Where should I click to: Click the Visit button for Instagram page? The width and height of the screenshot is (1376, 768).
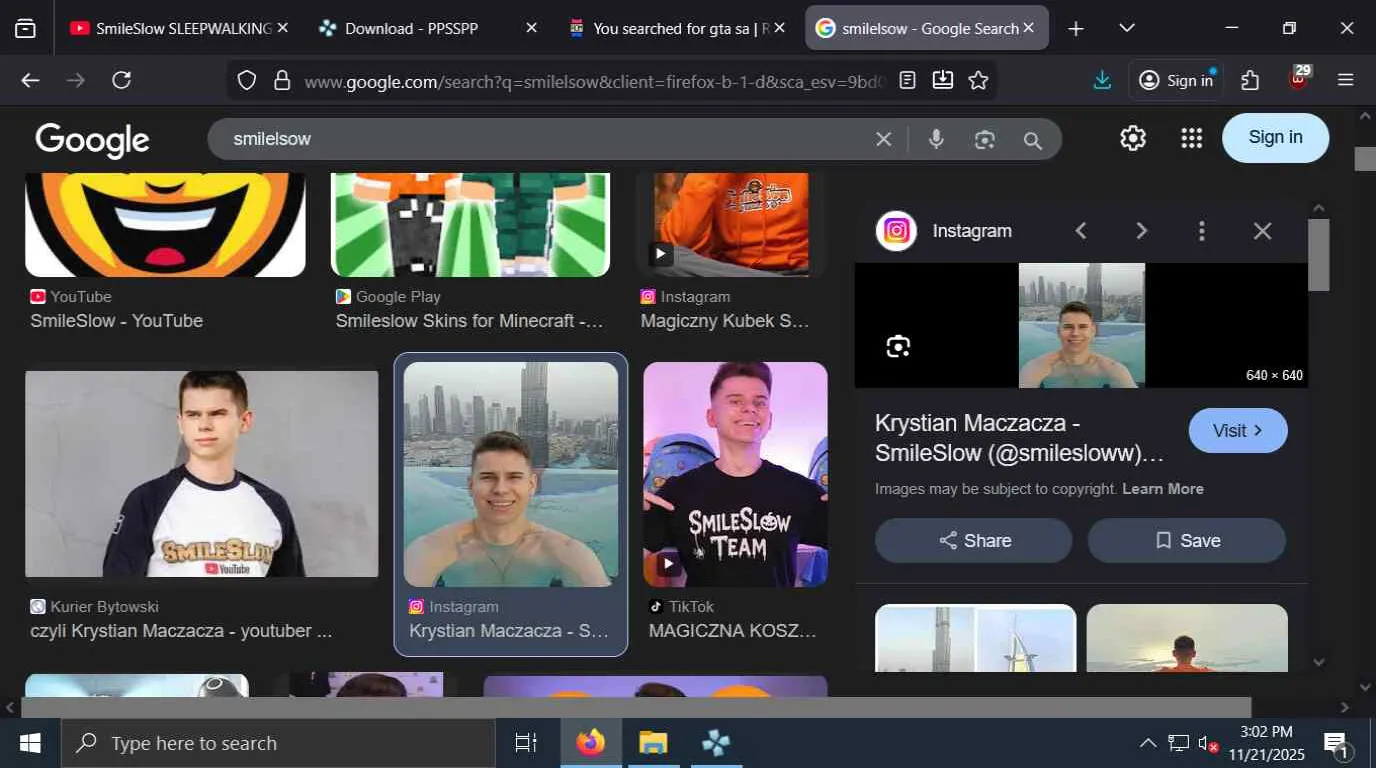coord(1238,430)
